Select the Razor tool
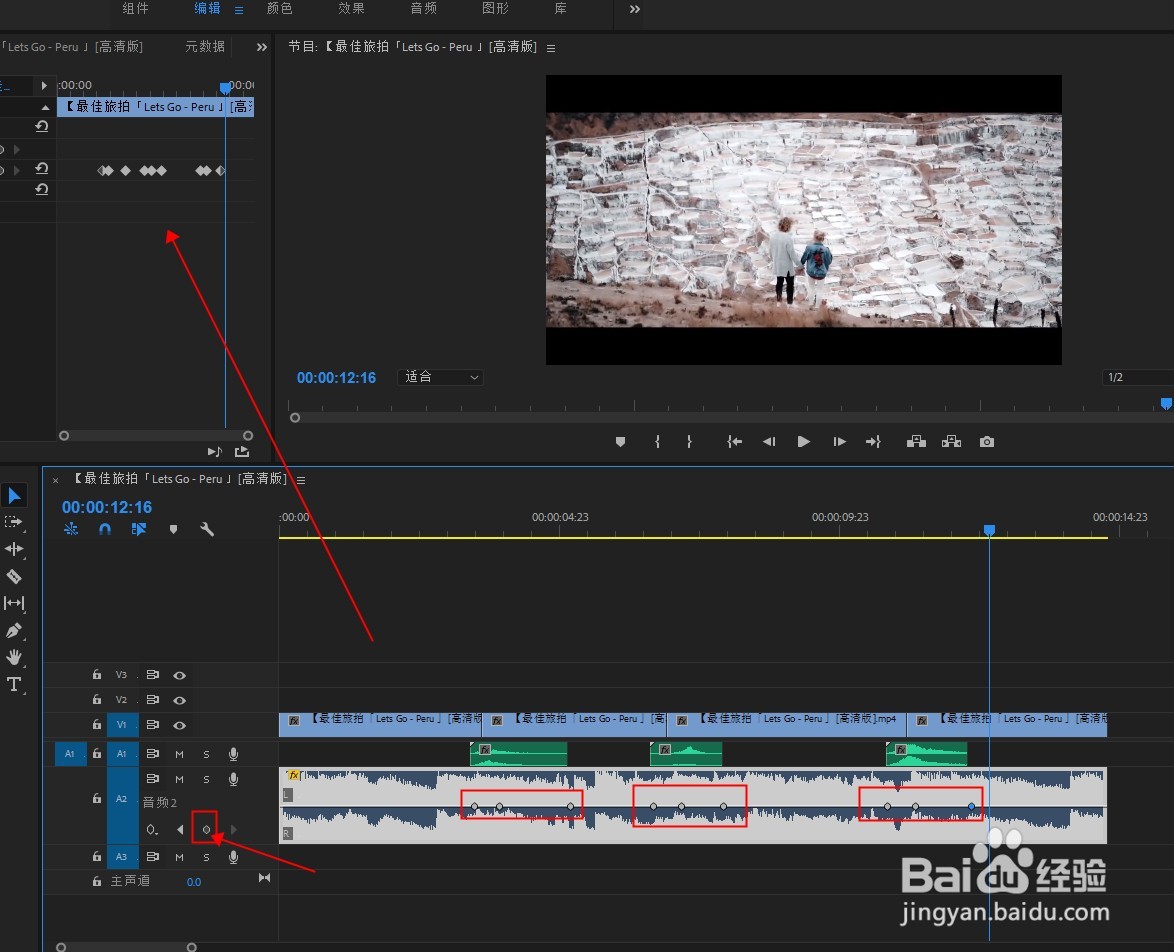 (13, 576)
